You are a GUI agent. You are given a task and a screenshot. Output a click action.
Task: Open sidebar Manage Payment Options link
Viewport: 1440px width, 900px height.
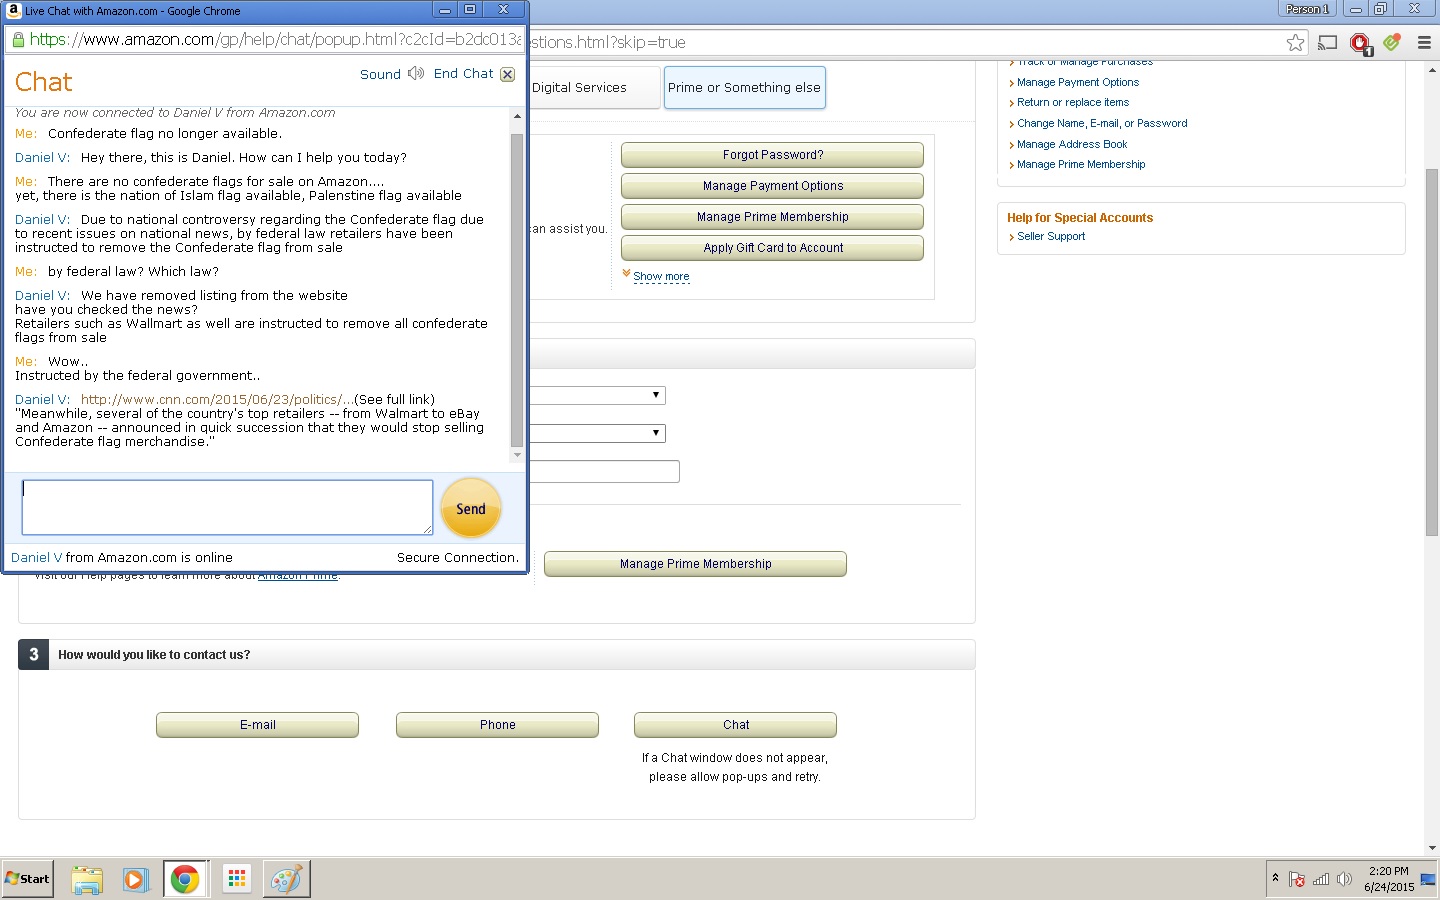1078,83
